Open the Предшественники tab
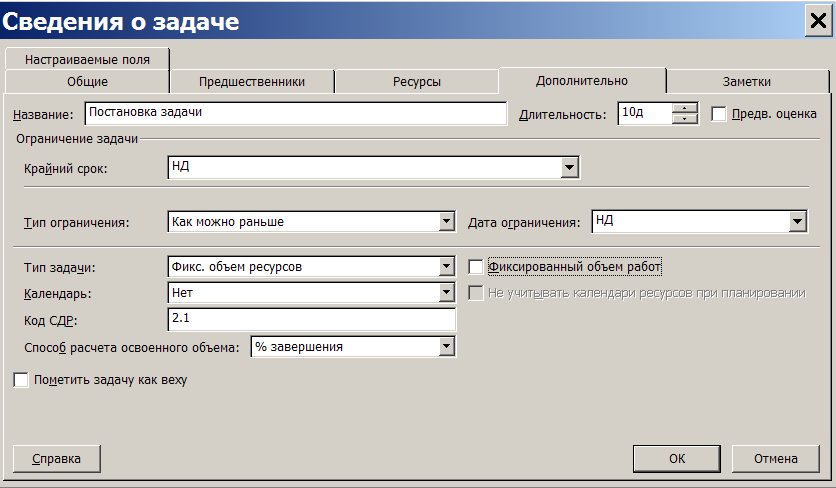 pos(252,82)
